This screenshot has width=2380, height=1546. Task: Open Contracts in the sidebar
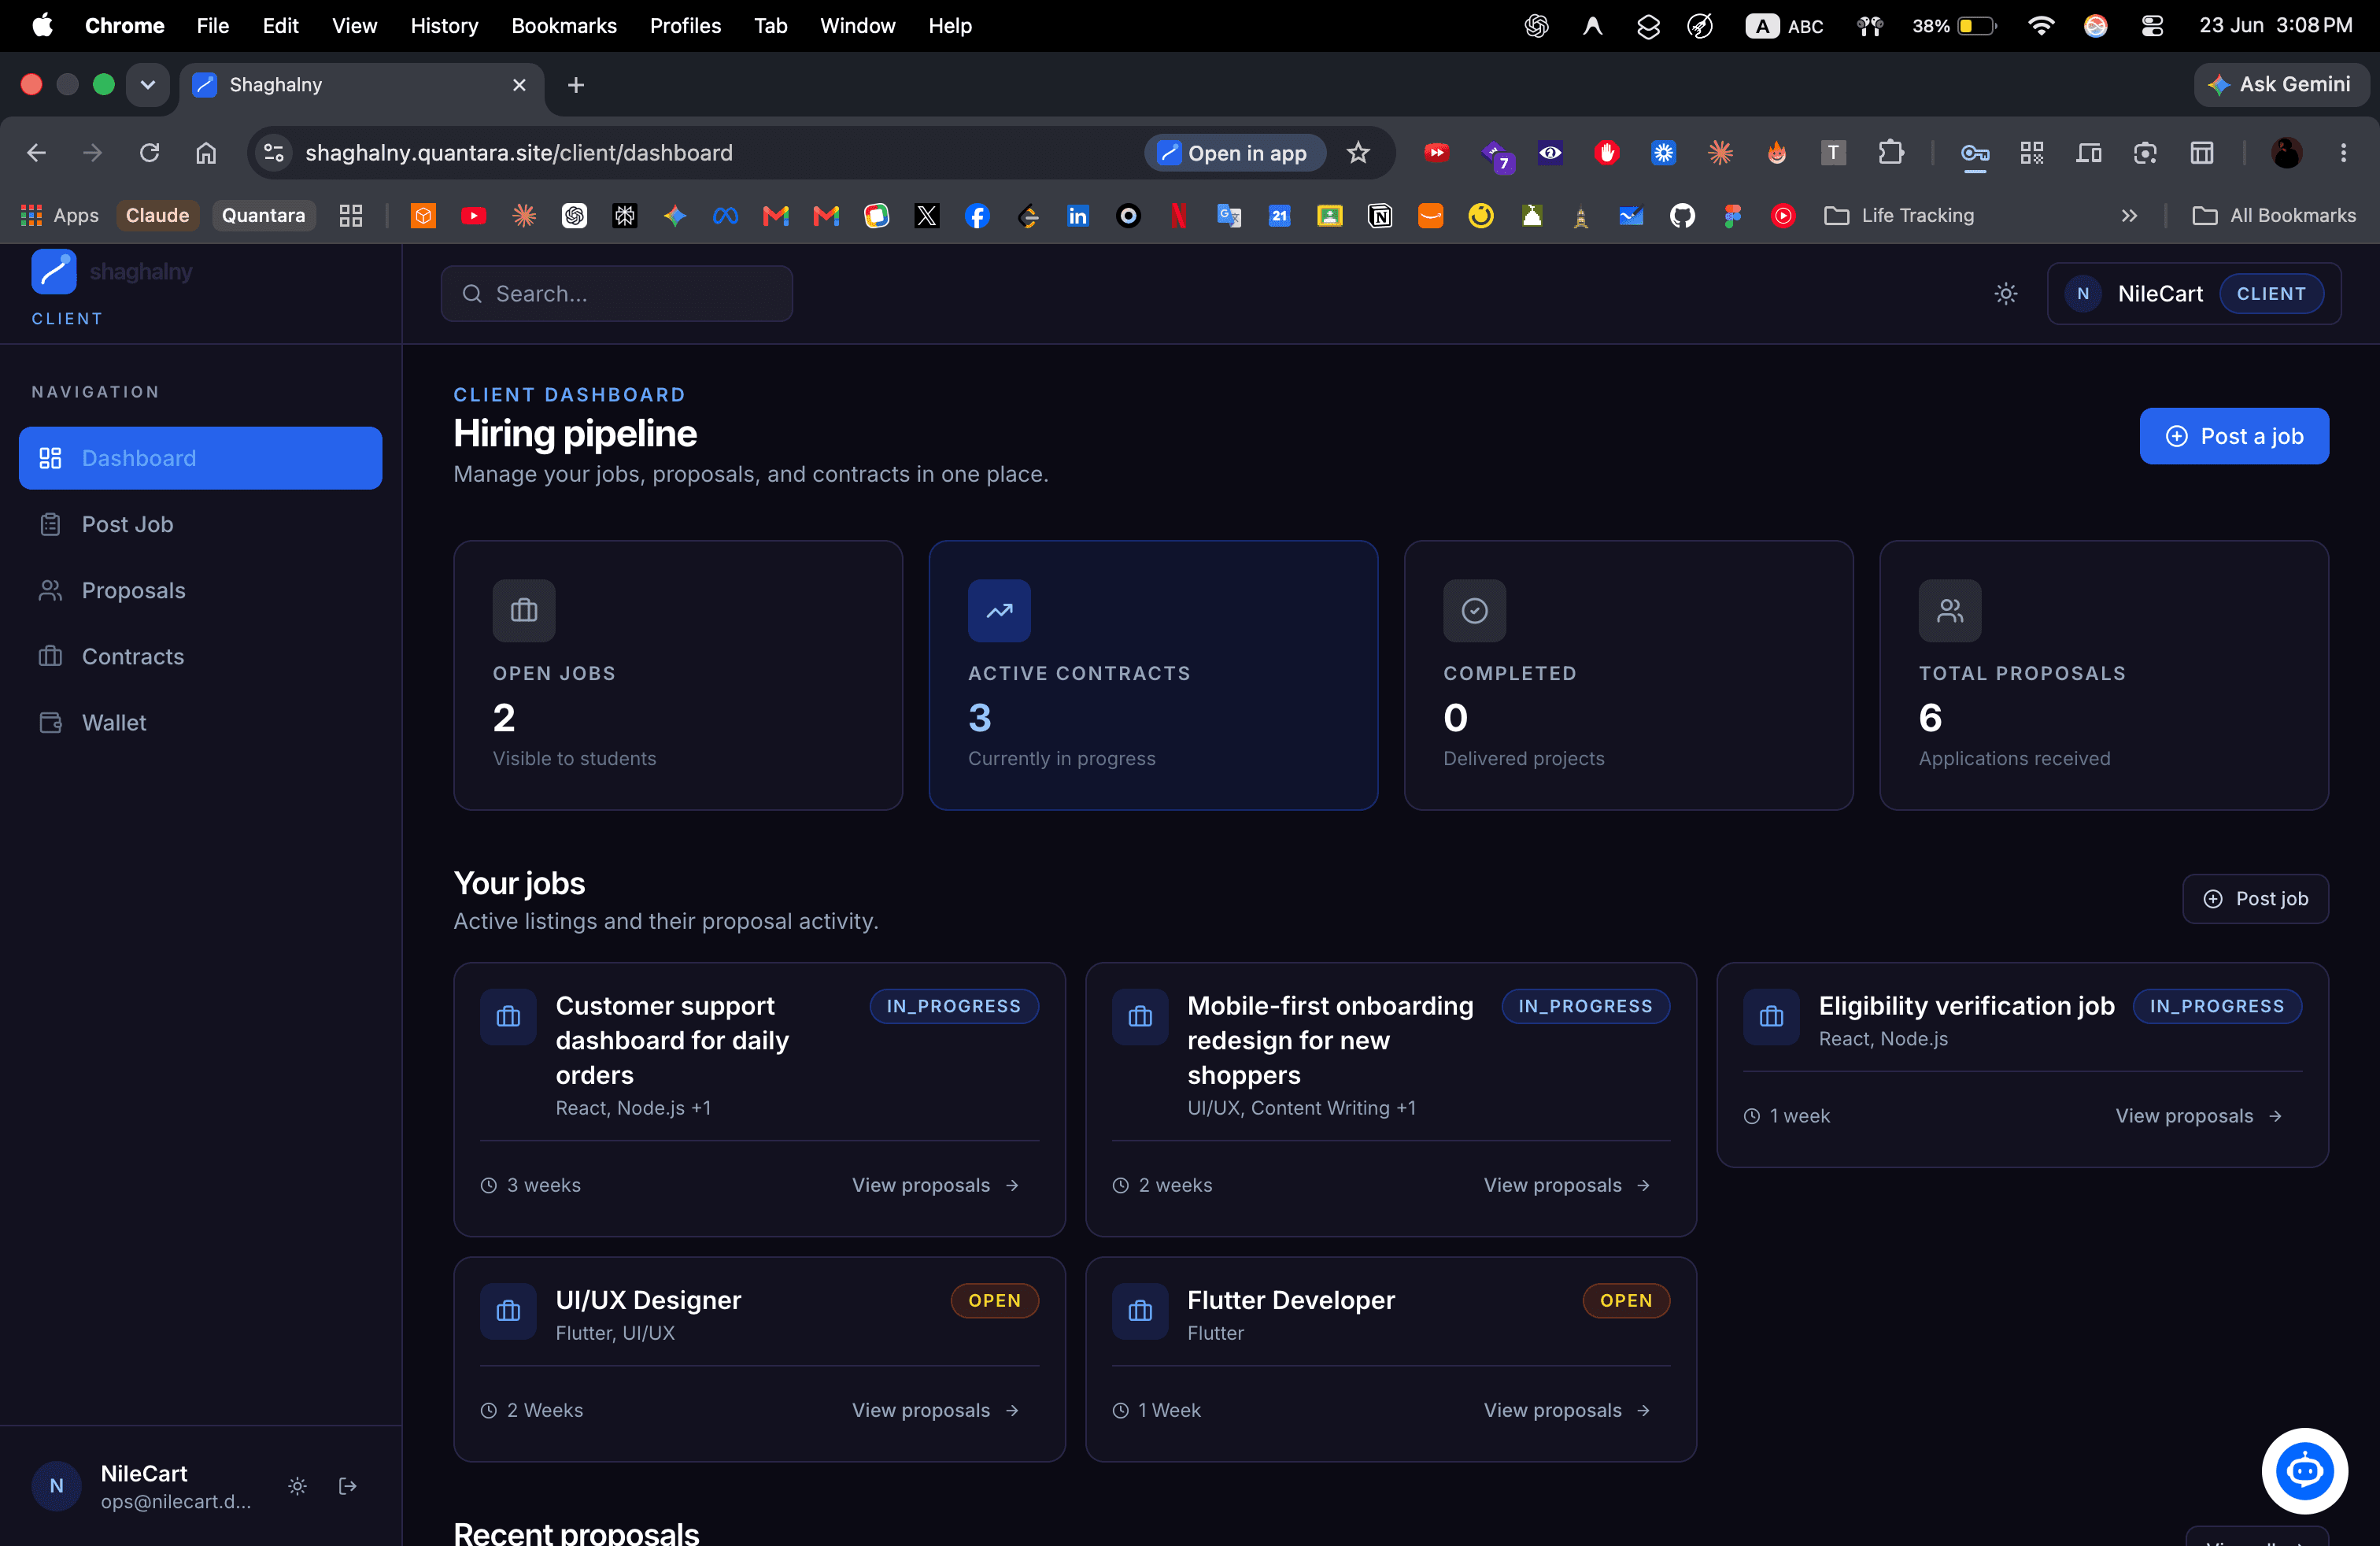pyautogui.click(x=200, y=656)
